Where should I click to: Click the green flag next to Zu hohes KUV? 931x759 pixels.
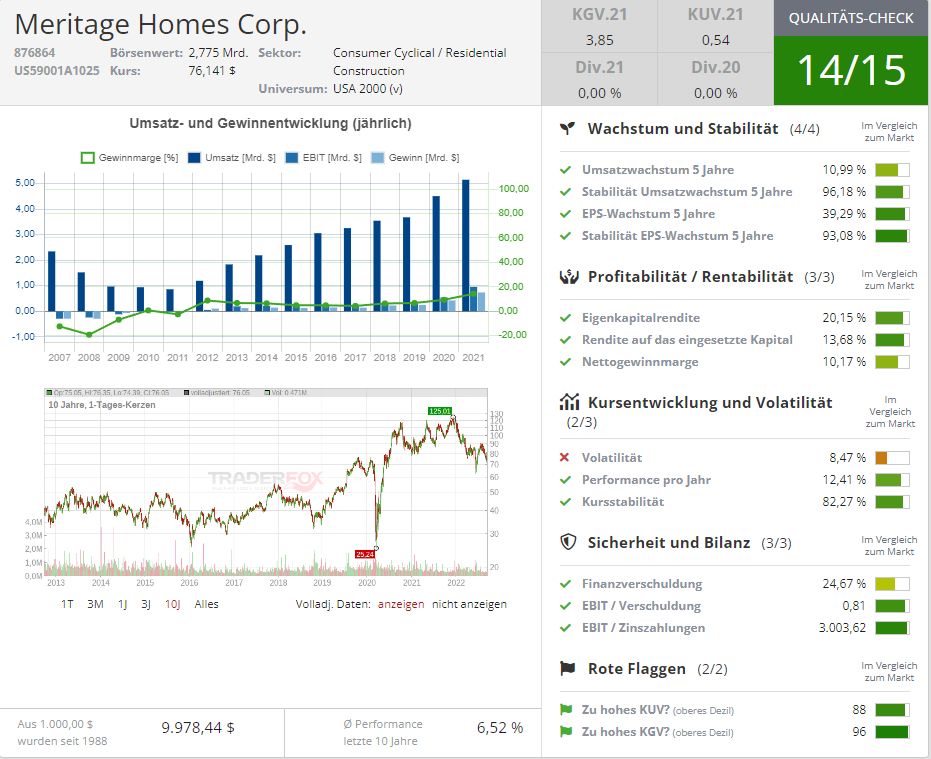(566, 710)
